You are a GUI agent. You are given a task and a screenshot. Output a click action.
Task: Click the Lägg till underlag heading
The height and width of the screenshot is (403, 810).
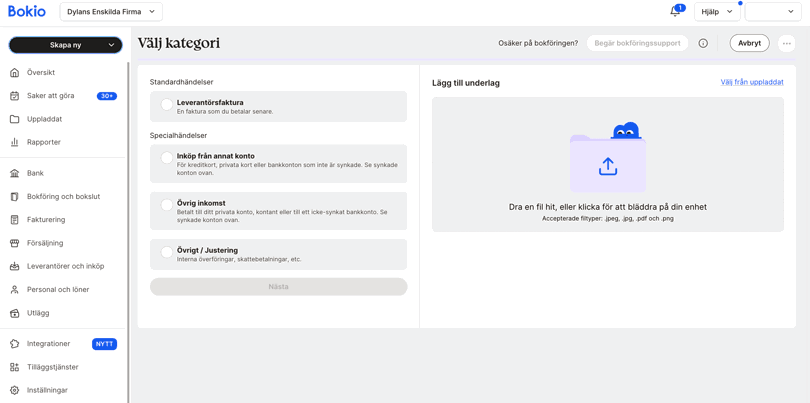(466, 83)
